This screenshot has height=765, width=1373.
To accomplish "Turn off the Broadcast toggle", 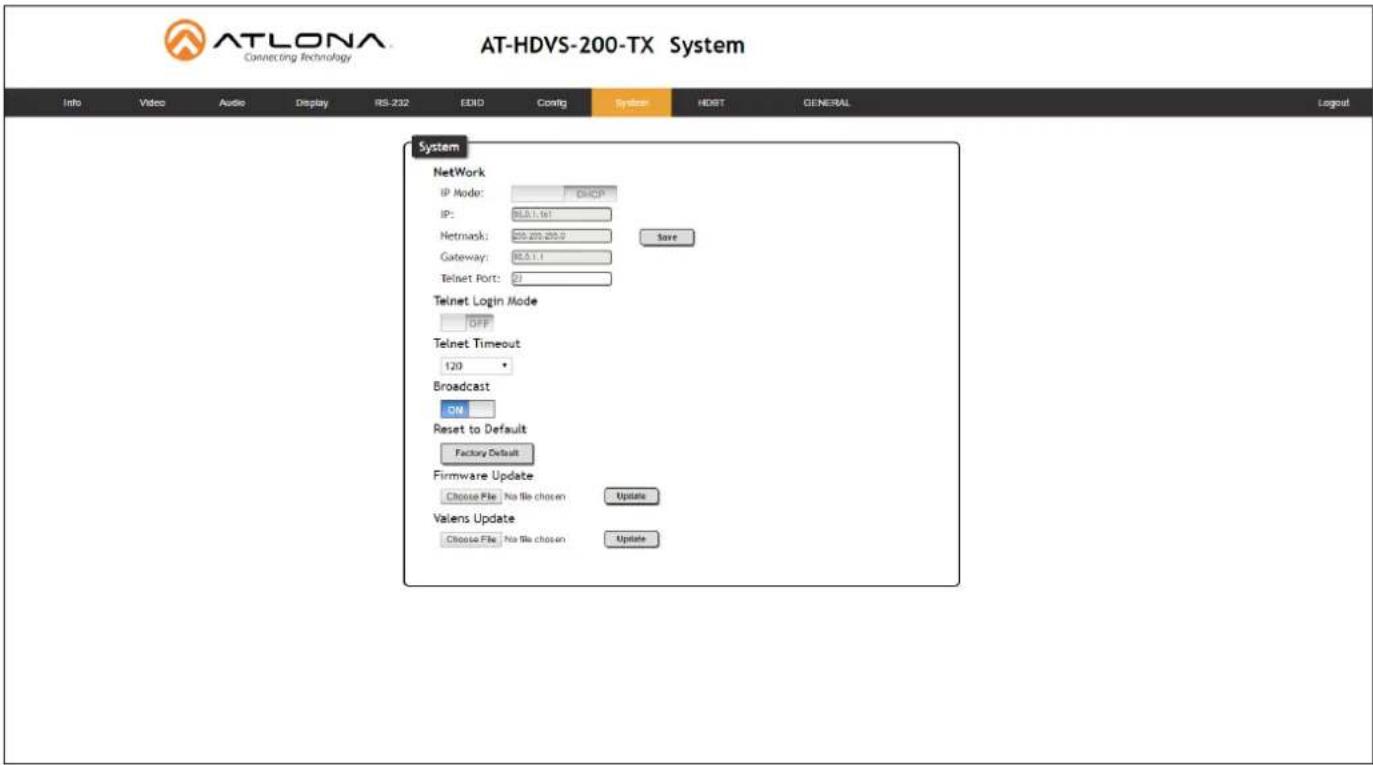I will [x=467, y=409].
